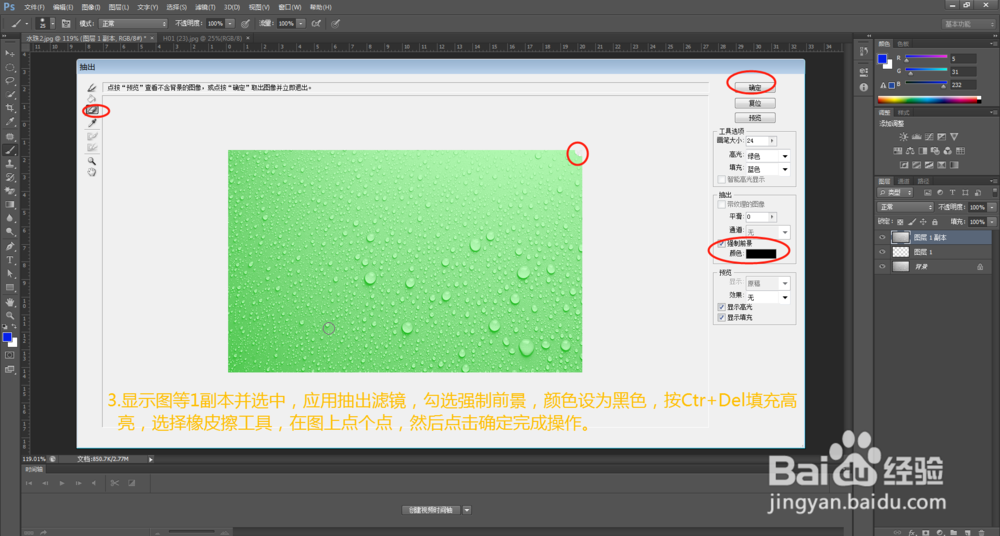Open the brush panel toggle icon

[x=66, y=24]
